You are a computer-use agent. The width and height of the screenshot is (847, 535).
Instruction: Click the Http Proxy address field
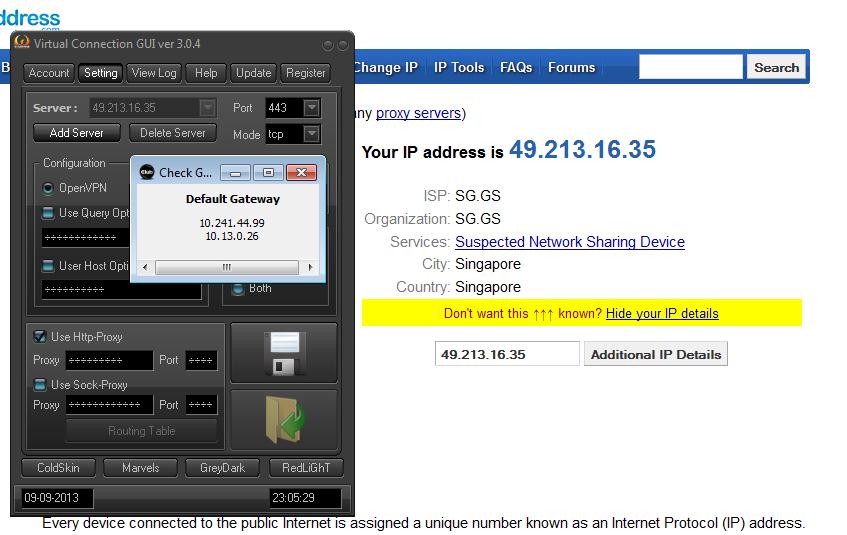[x=110, y=360]
